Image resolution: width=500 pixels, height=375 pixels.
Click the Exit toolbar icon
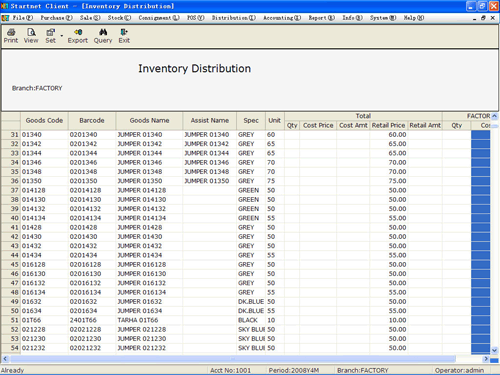(x=124, y=36)
